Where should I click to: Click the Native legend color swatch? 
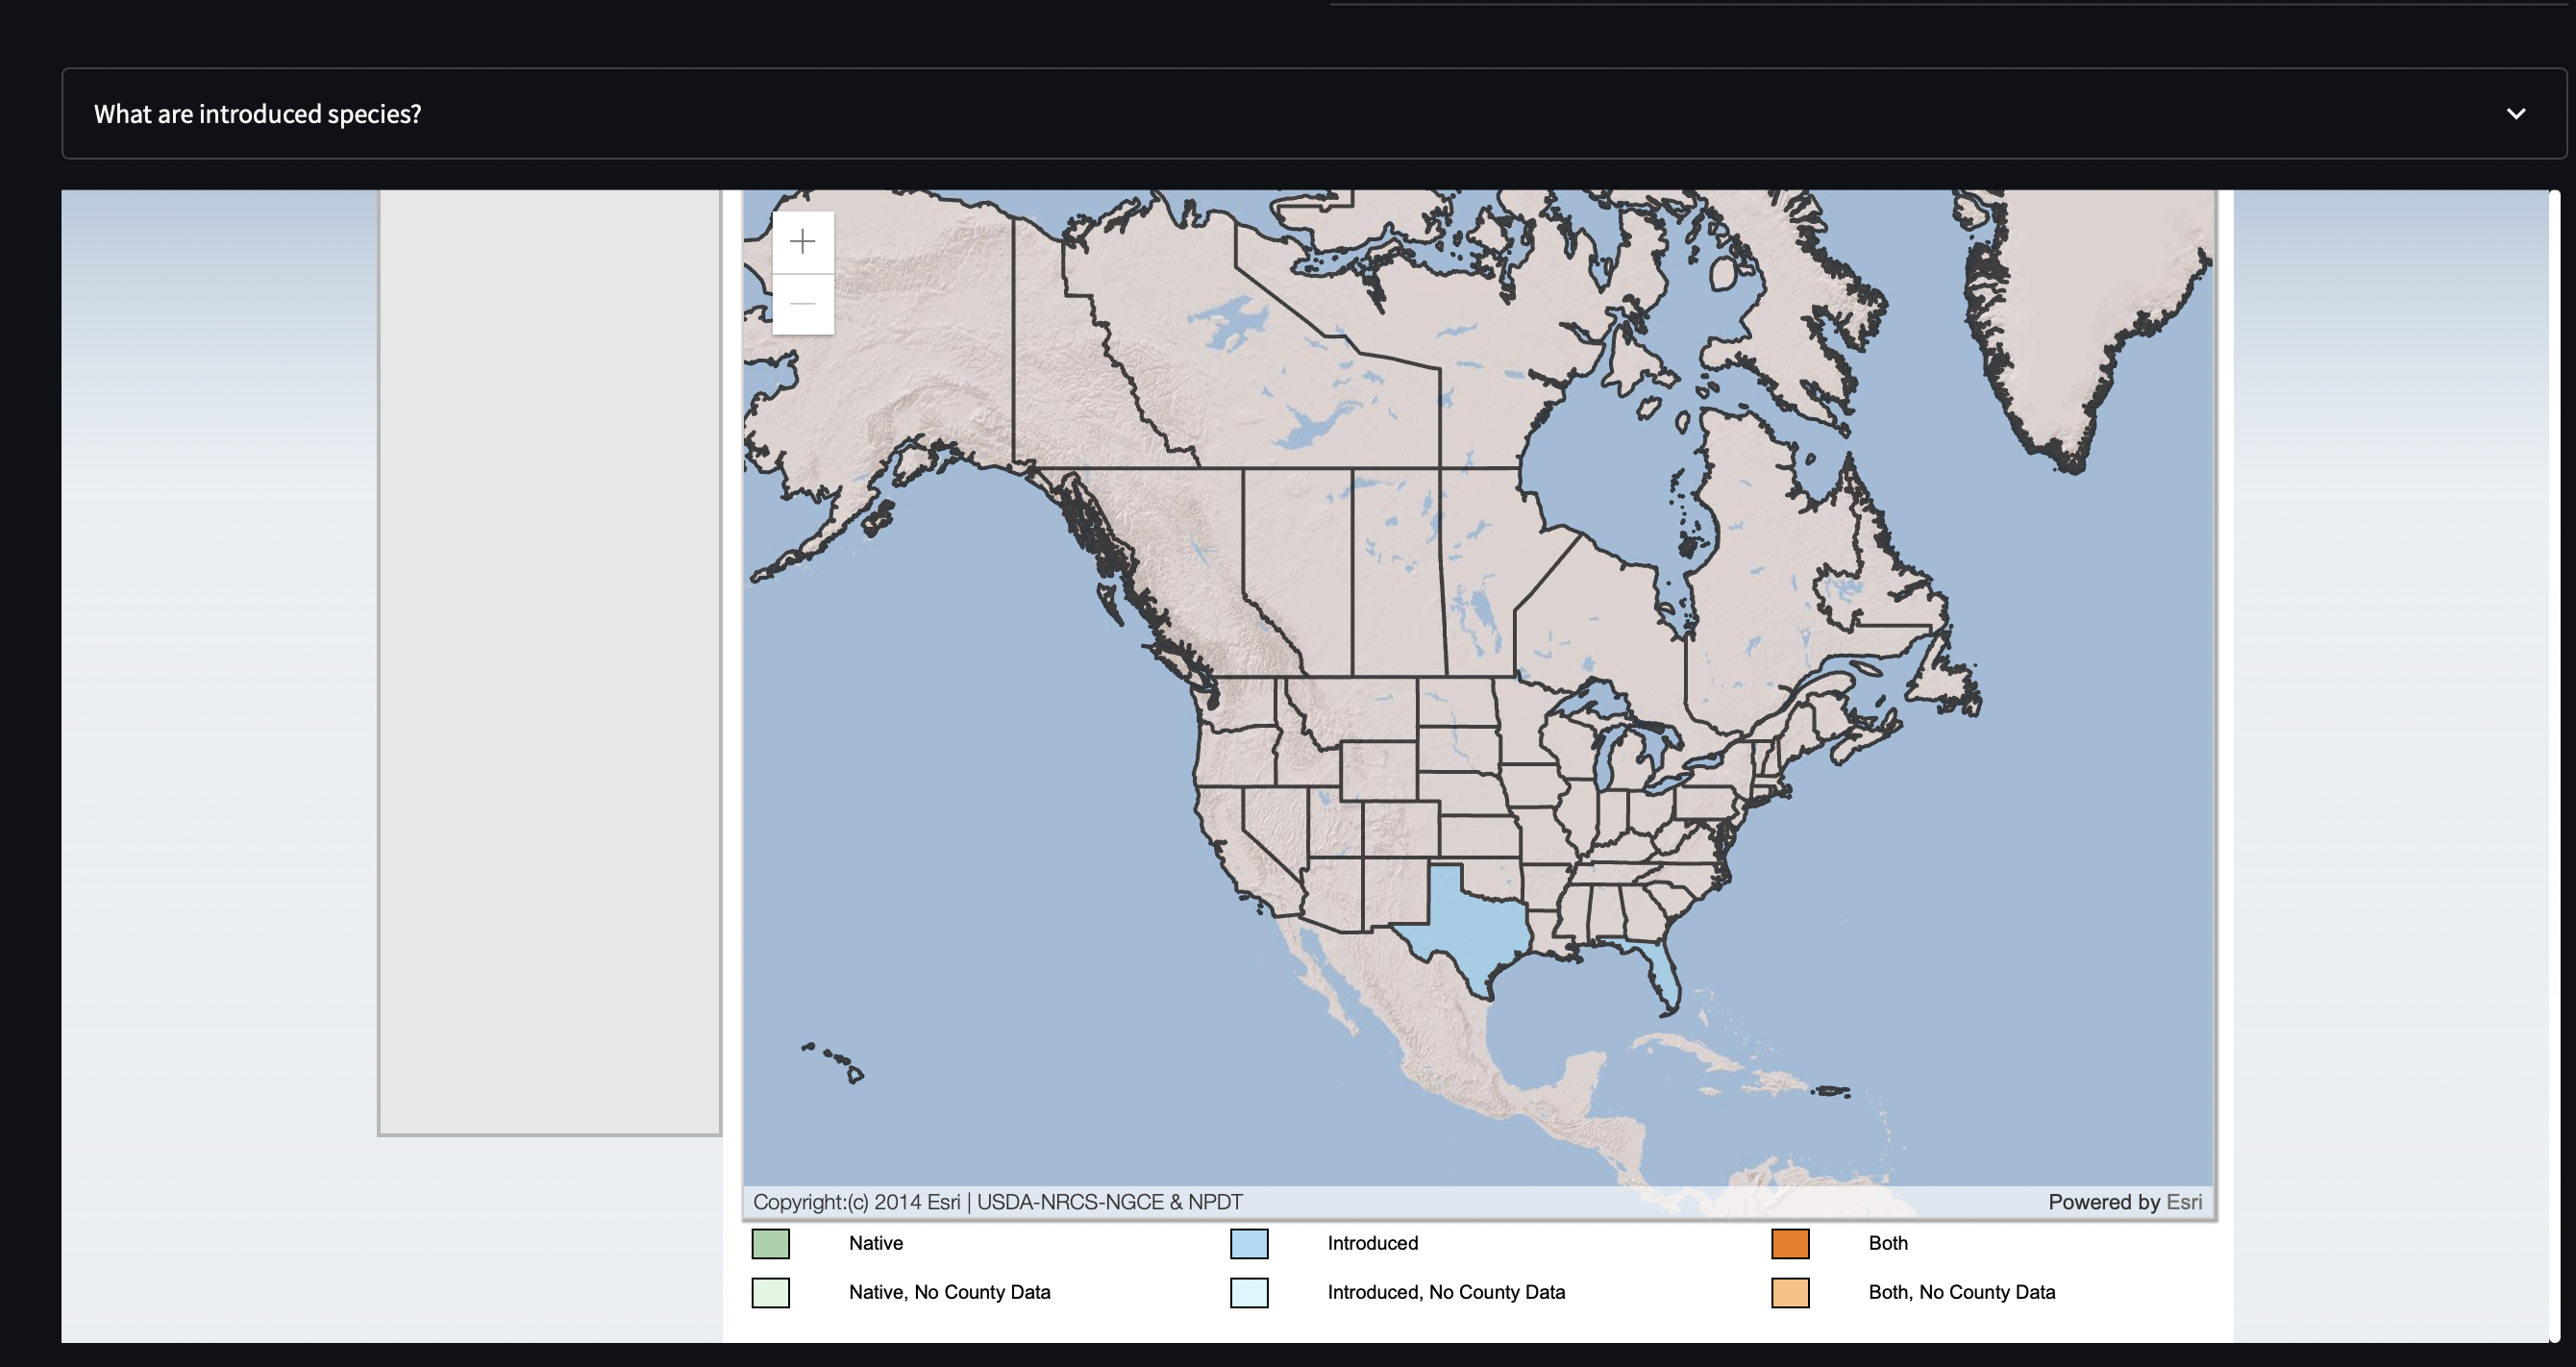770,1244
